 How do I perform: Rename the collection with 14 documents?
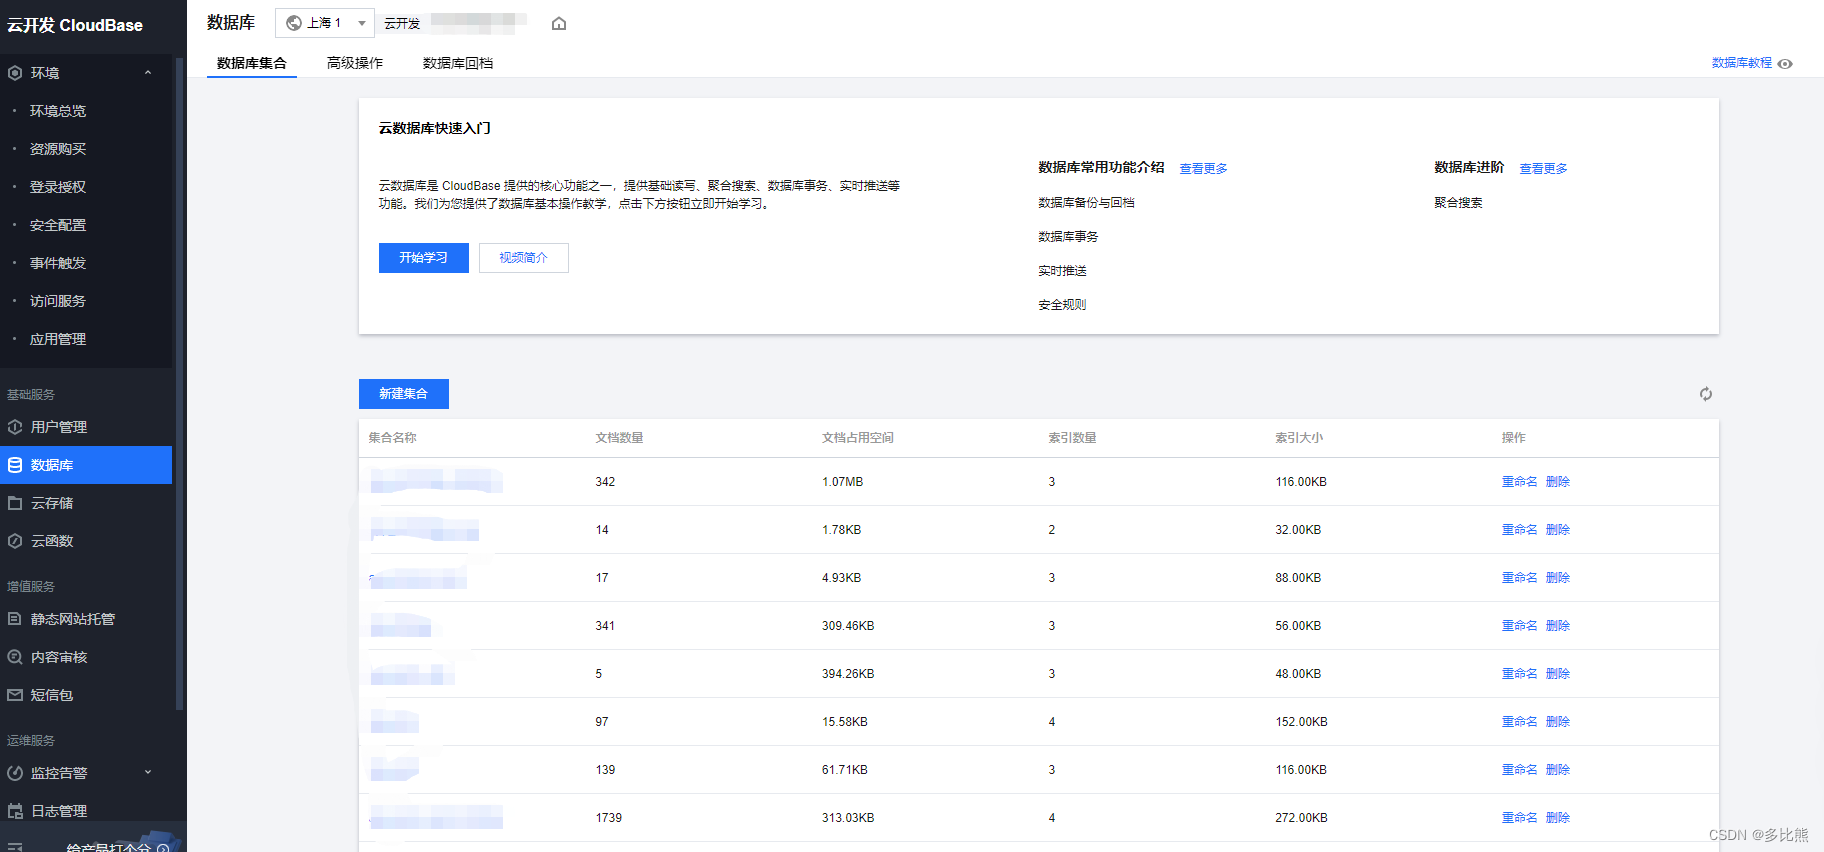[x=1519, y=530]
